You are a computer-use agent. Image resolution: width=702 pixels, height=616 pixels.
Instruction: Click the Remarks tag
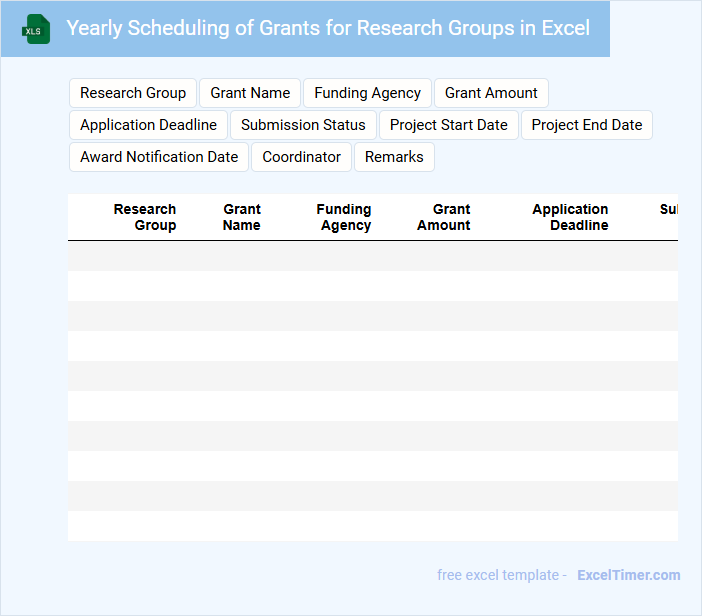(x=394, y=157)
